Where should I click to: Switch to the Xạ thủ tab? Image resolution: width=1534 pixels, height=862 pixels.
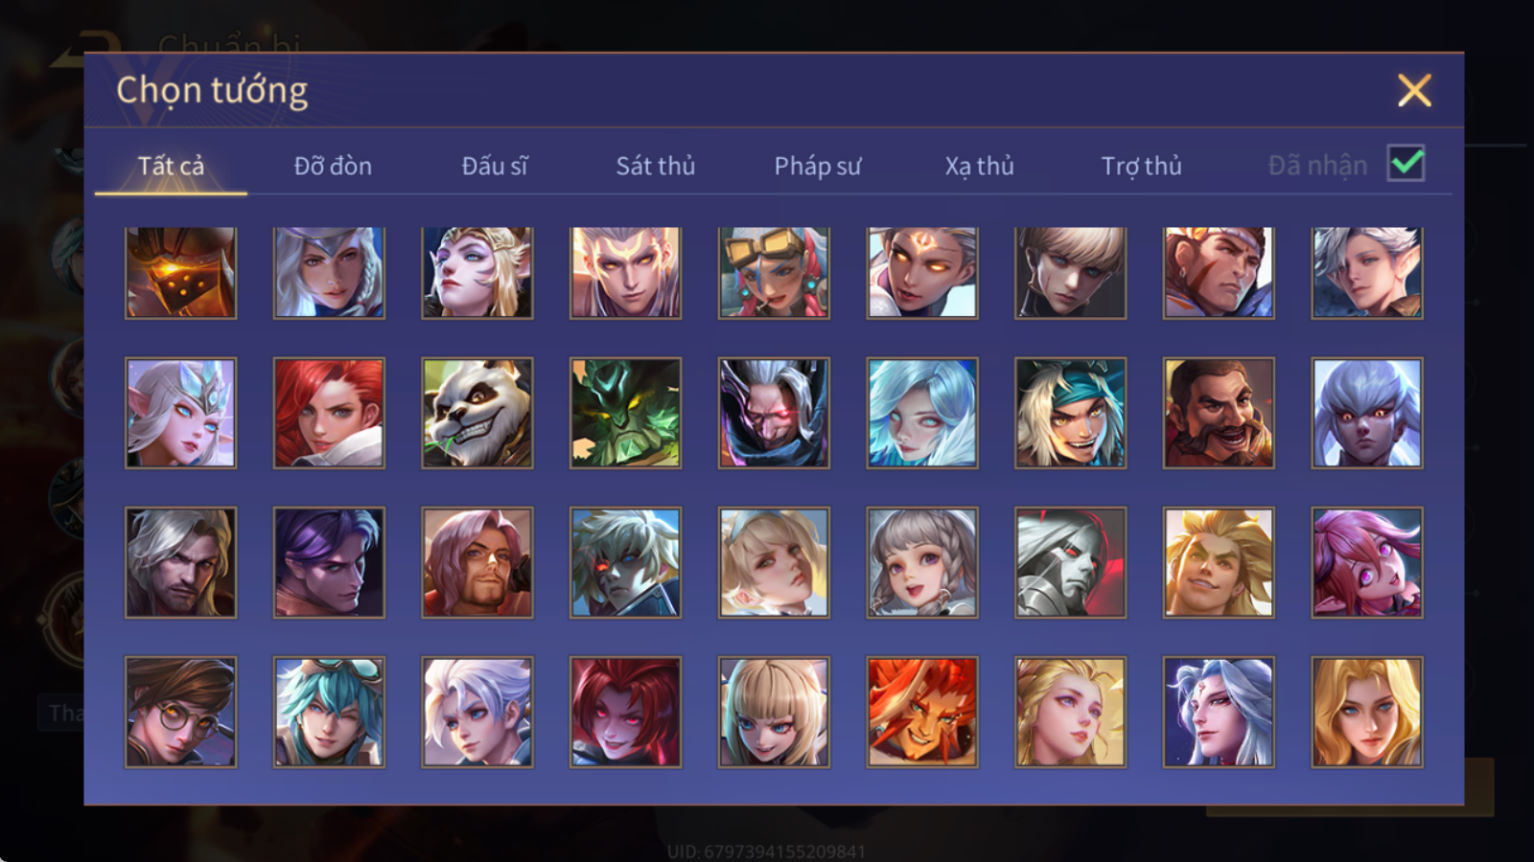click(x=979, y=166)
